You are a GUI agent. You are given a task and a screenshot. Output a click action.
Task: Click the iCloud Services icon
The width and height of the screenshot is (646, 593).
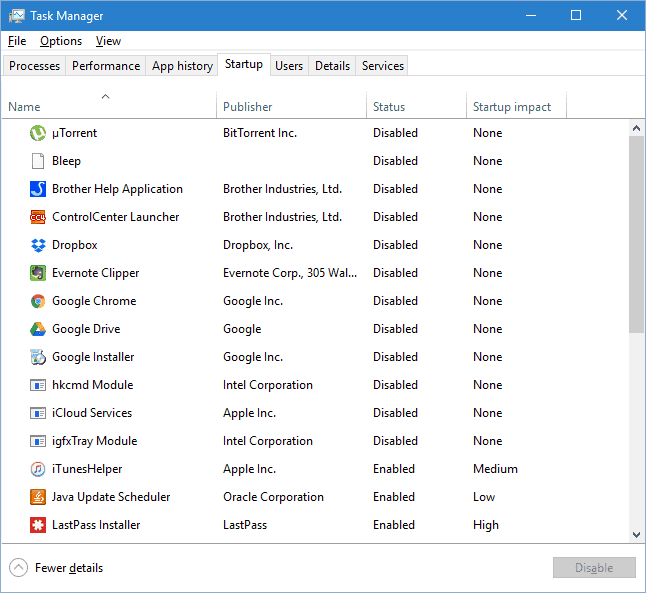[x=38, y=413]
